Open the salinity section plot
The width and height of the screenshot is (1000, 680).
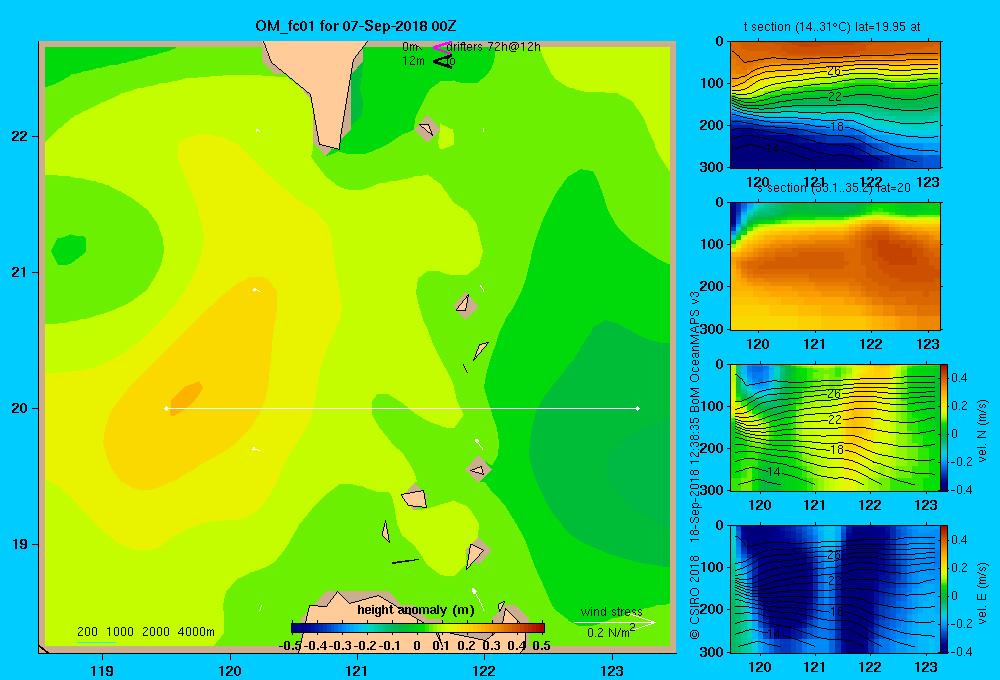pos(835,265)
